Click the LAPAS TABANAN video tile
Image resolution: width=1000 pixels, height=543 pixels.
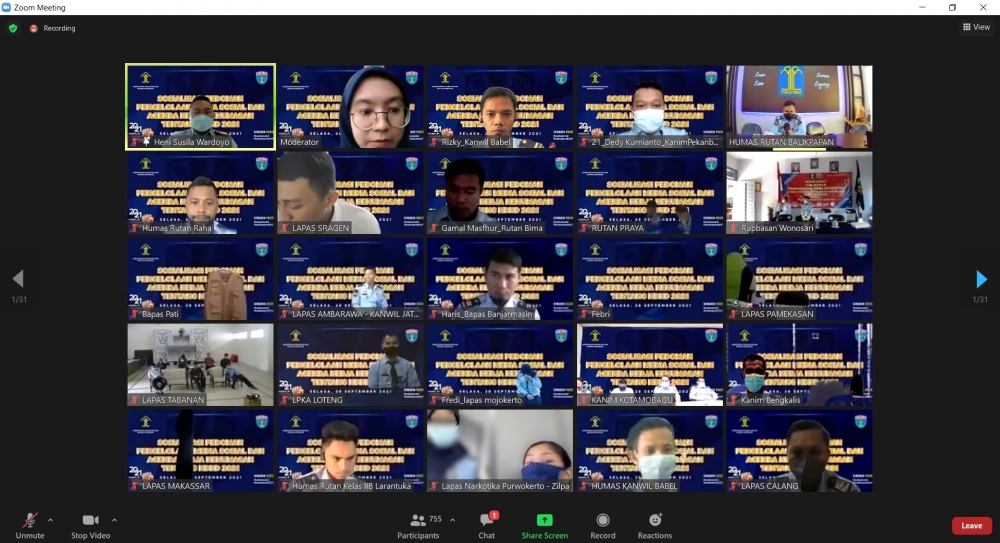coord(200,364)
